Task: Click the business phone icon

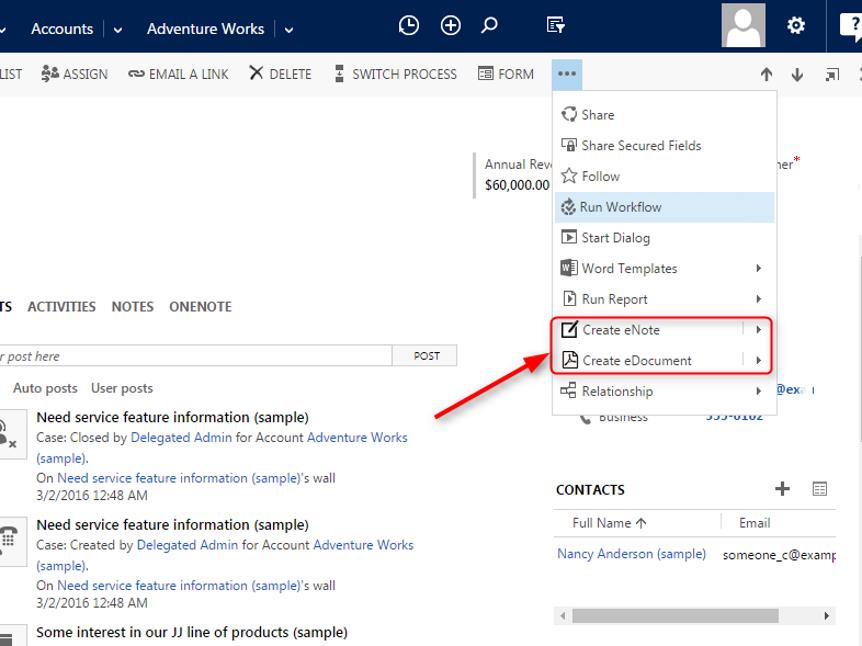Action: tap(585, 419)
